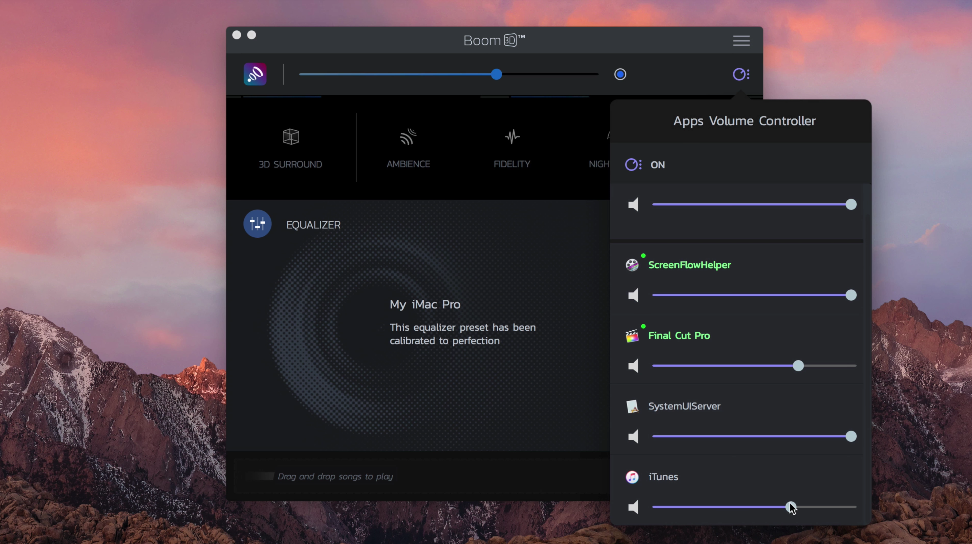This screenshot has width=972, height=544.
Task: Click the iTunes app icon
Action: 632,477
